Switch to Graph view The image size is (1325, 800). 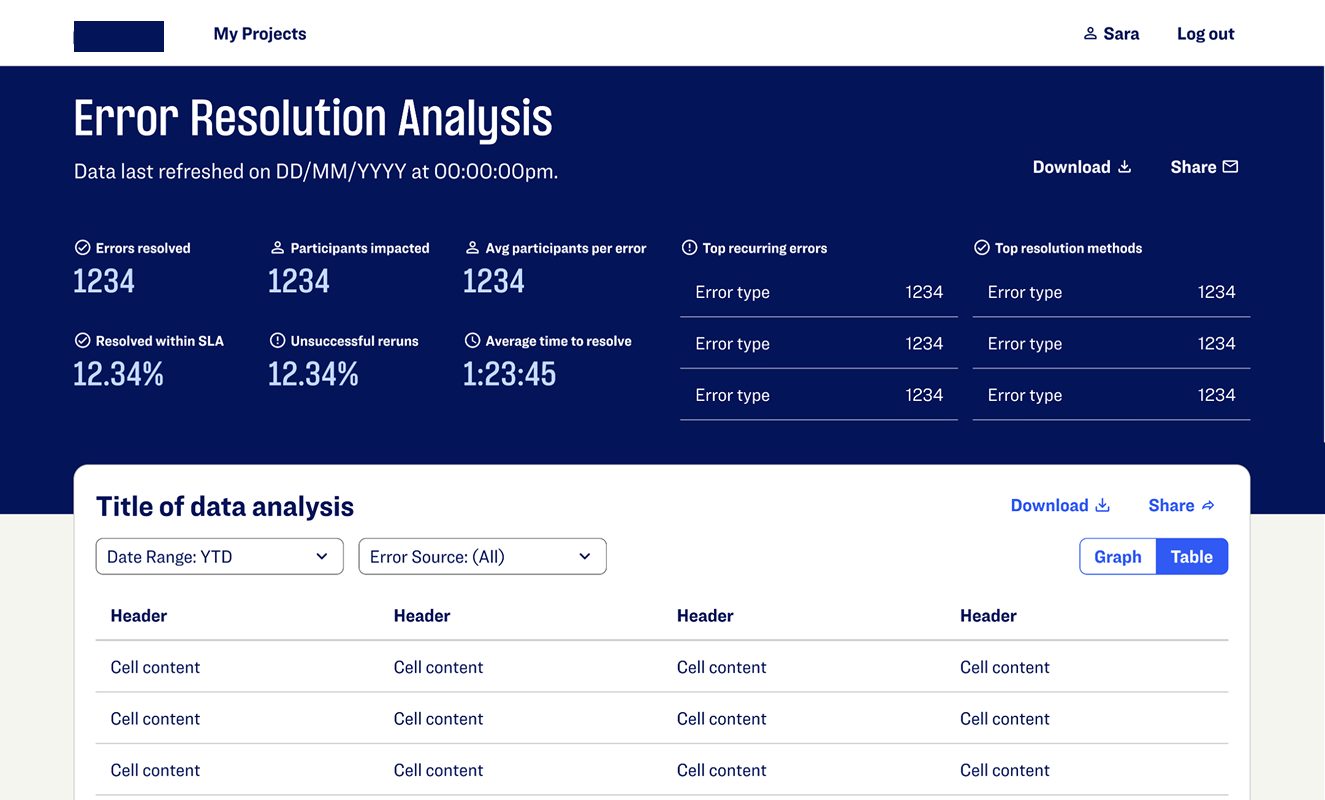tap(1118, 557)
